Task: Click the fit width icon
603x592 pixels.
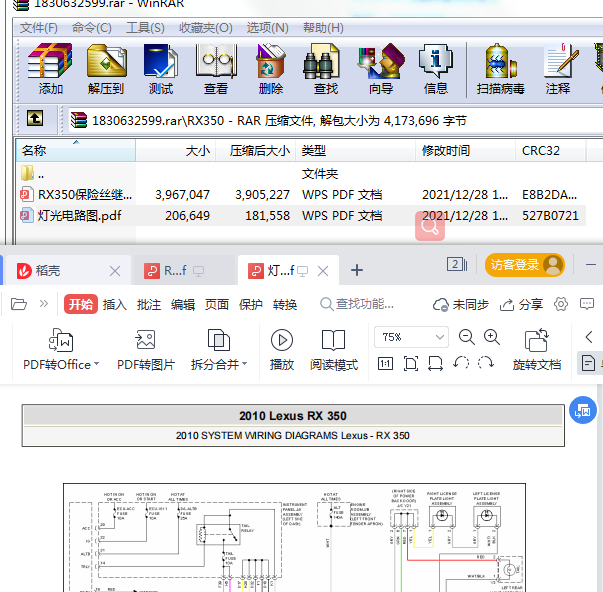Action: (x=435, y=363)
